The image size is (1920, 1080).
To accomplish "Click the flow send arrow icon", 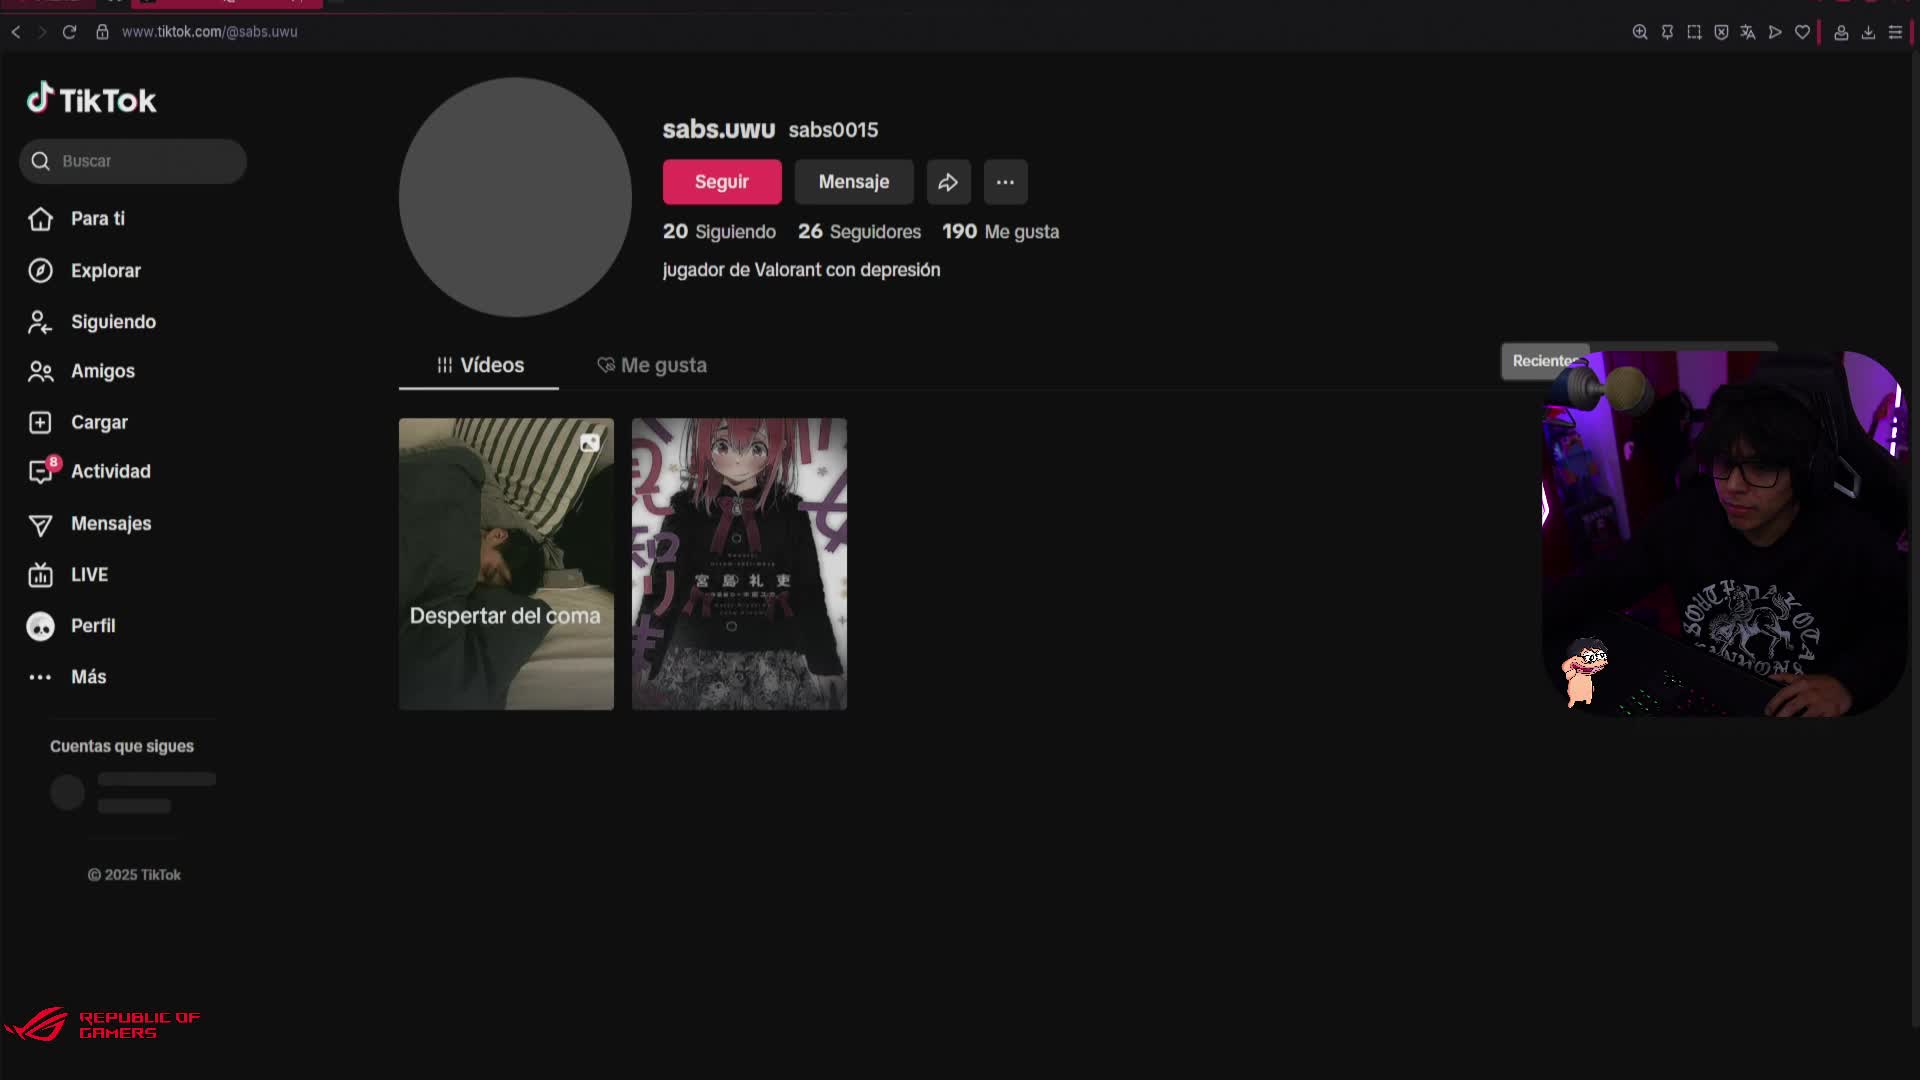I will tap(1775, 32).
